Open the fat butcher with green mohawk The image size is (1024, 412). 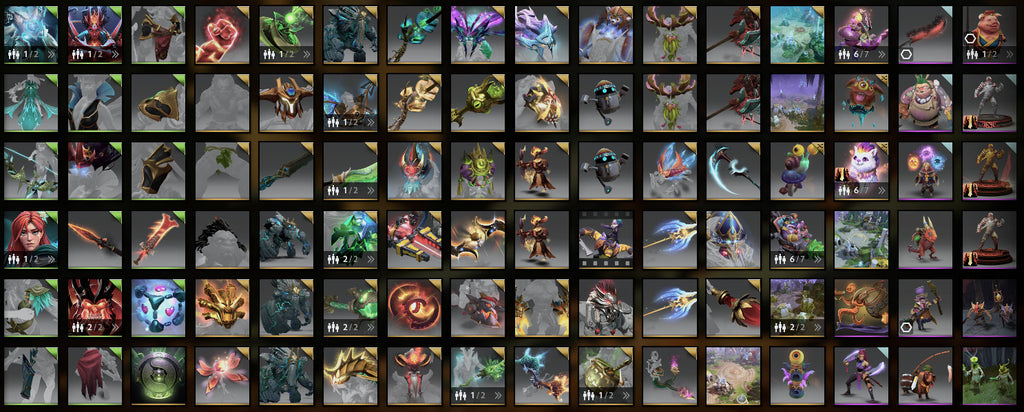(x=926, y=103)
